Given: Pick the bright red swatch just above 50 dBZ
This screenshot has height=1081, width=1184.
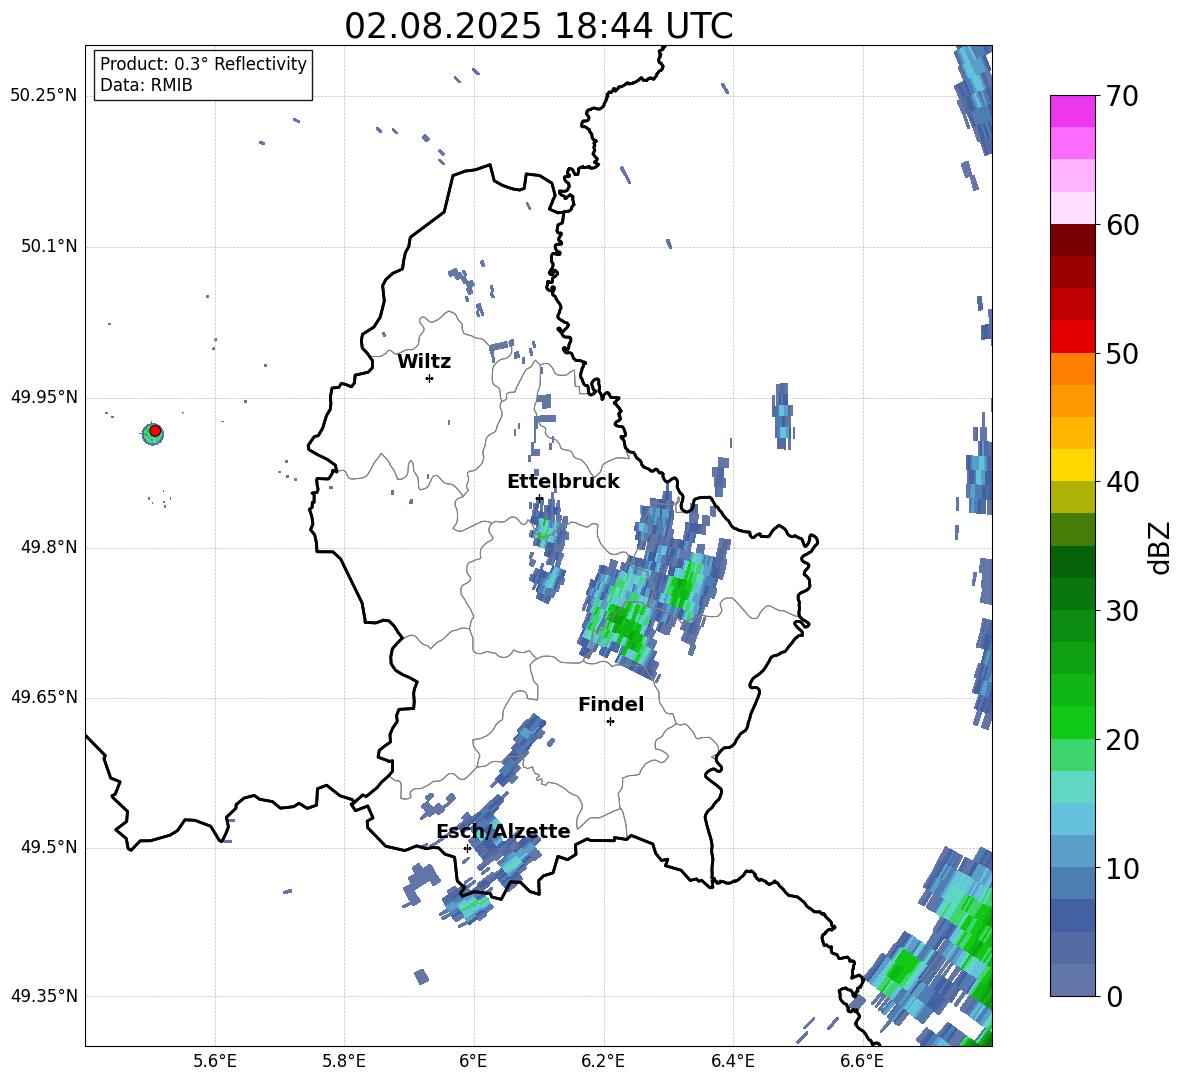Looking at the screenshot, I should 1072,337.
